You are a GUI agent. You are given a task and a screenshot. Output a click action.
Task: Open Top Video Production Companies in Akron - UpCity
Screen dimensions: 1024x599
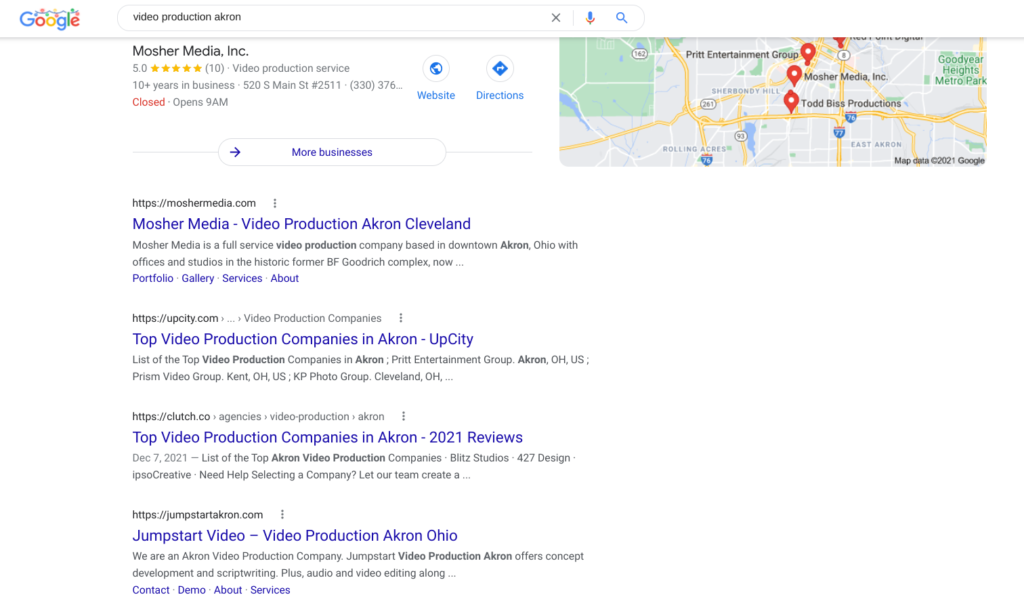coord(302,339)
